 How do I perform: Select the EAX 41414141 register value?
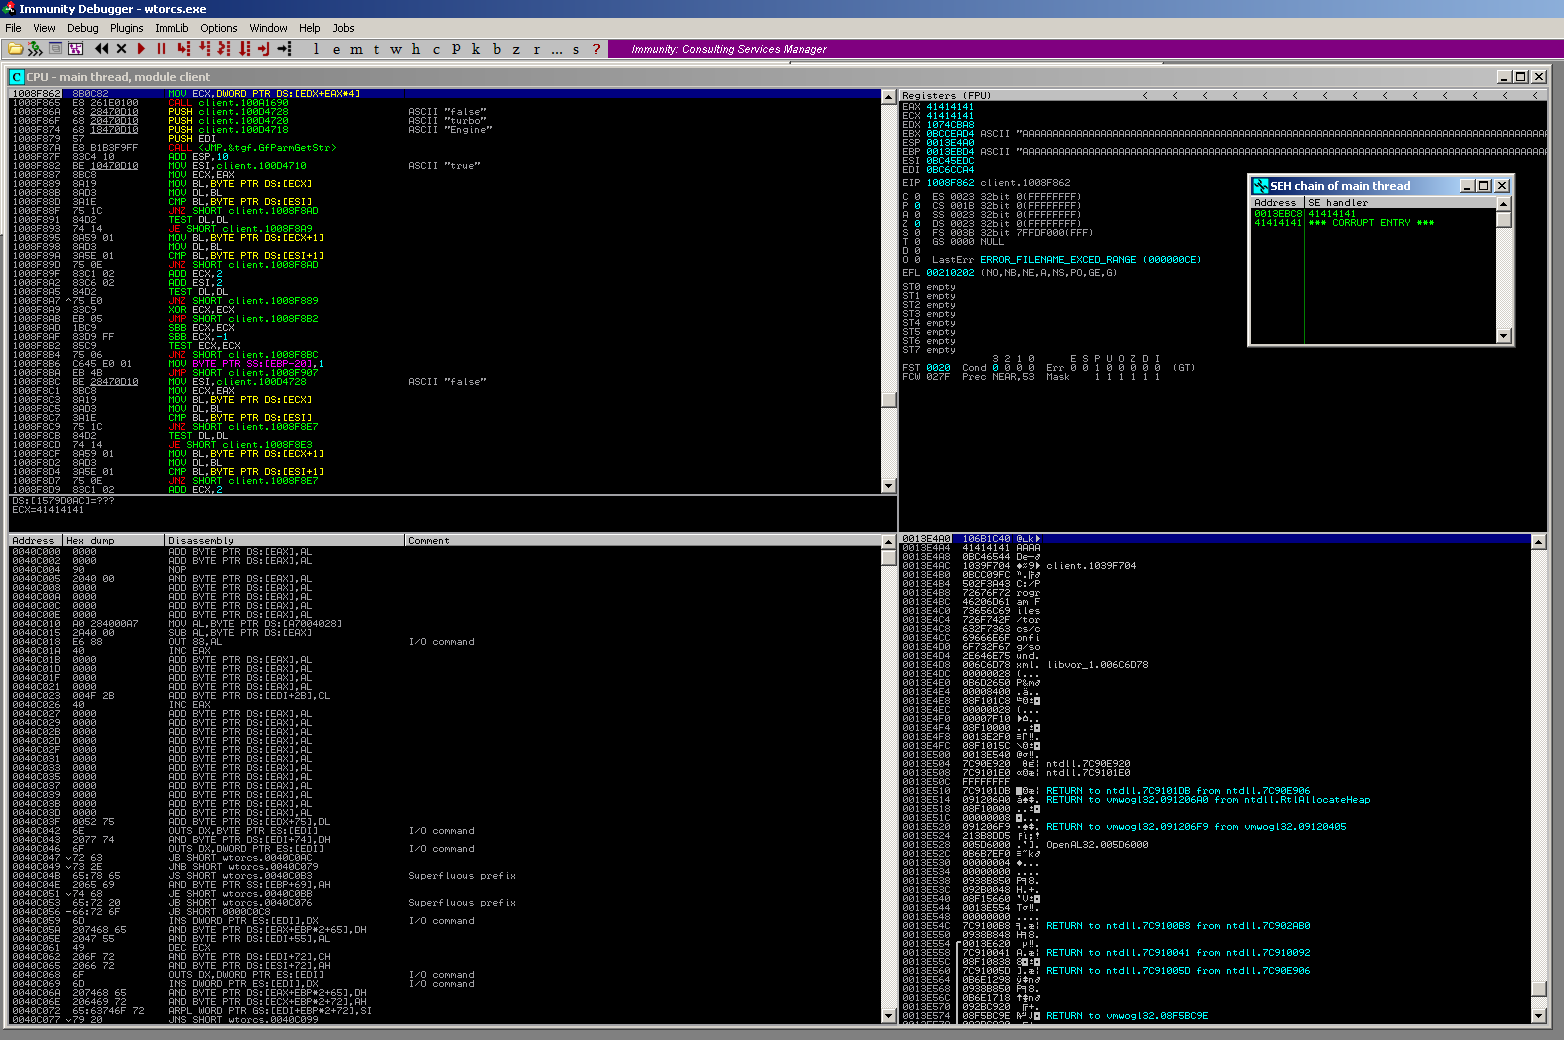coord(949,107)
